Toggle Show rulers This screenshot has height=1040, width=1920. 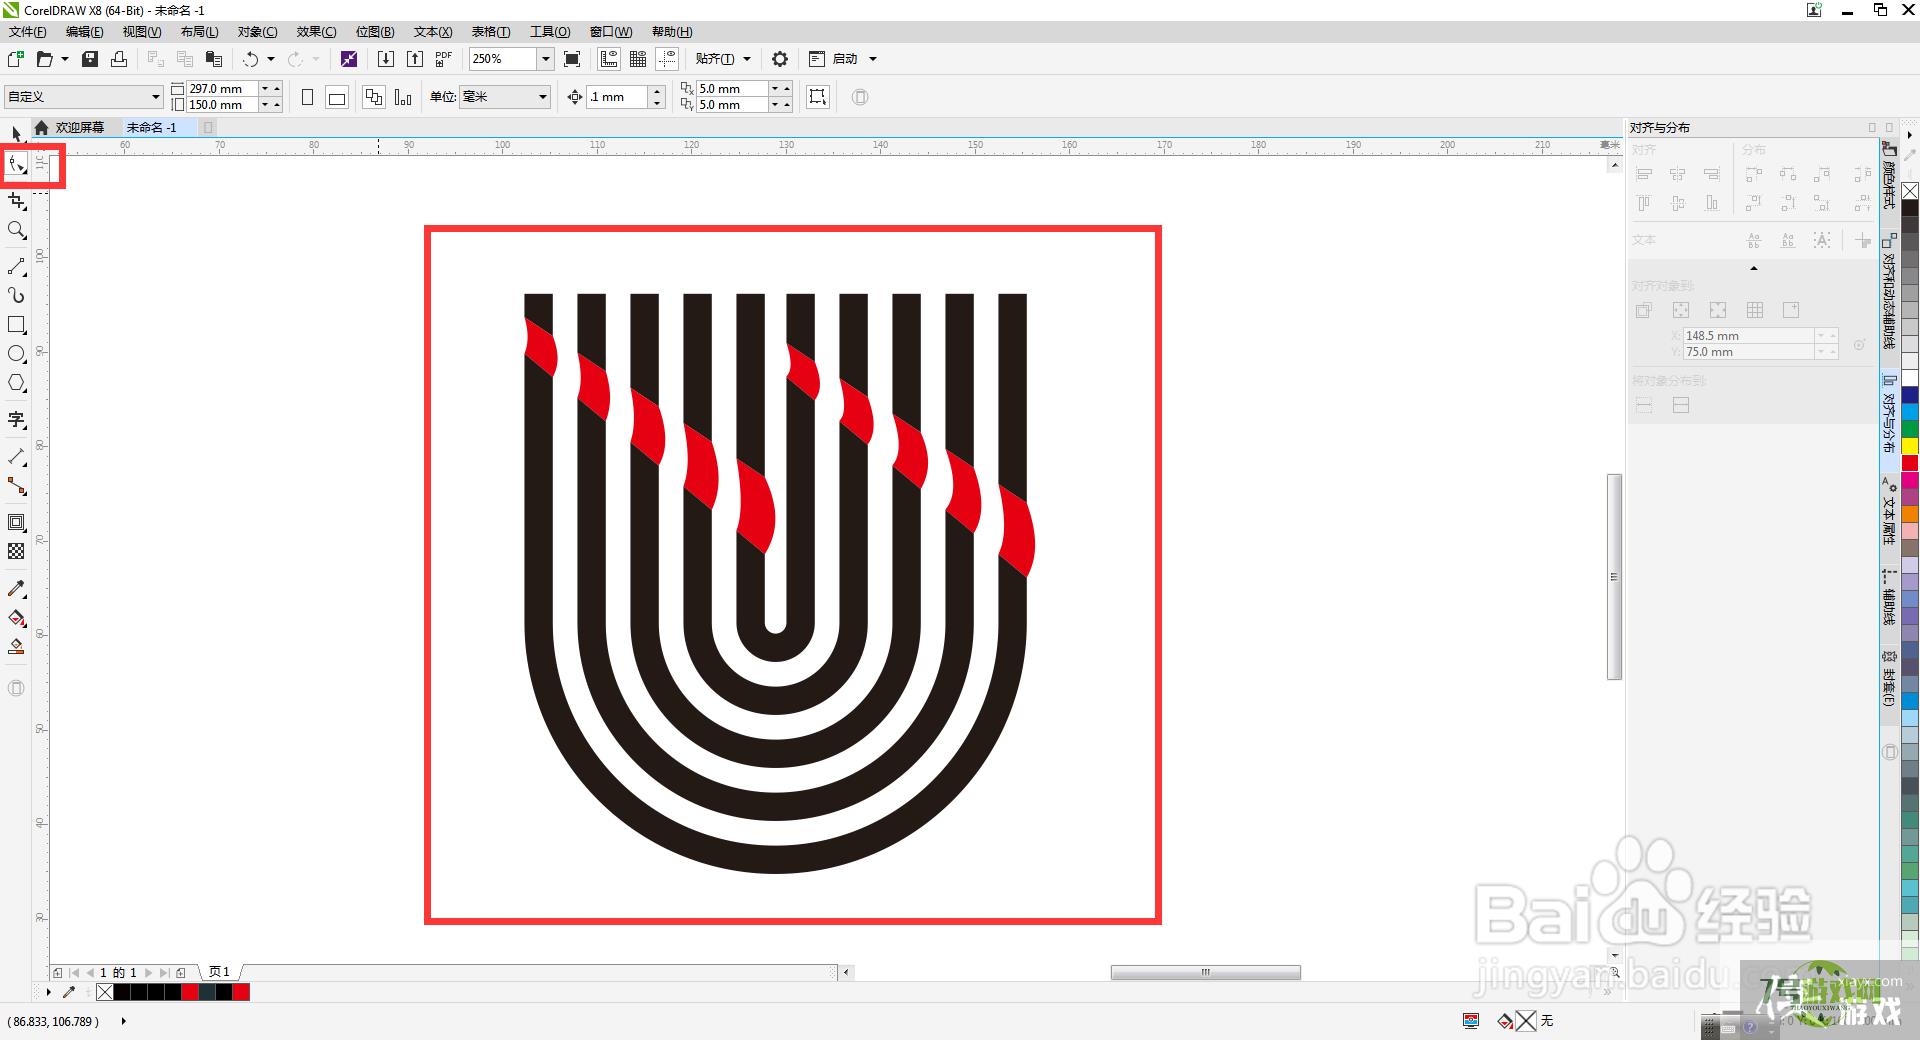[x=609, y=59]
